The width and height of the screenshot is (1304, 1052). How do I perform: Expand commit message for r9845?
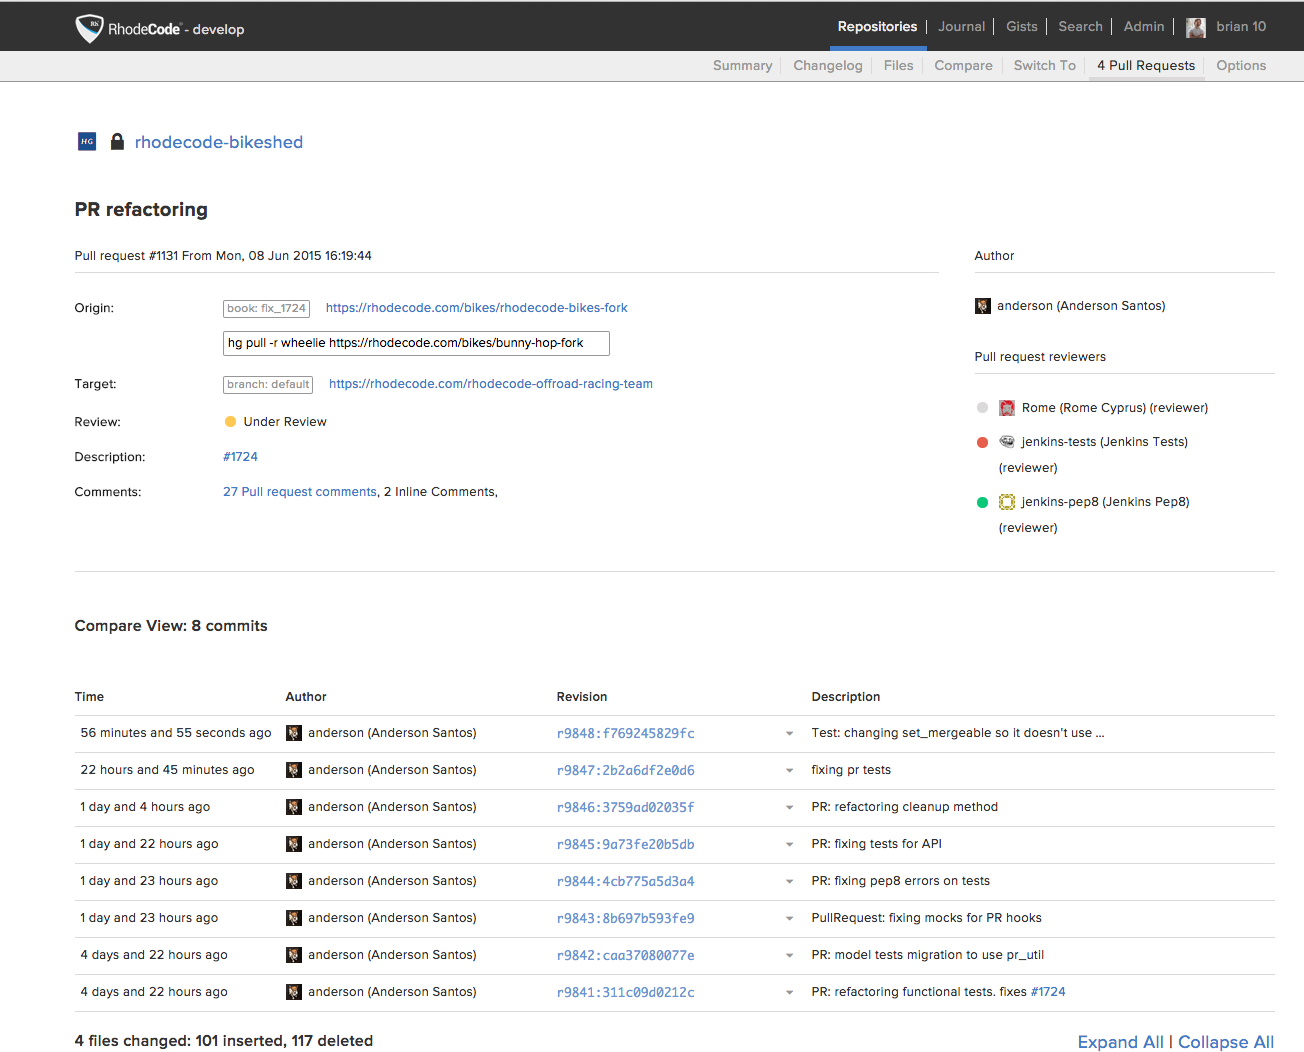[x=789, y=845]
